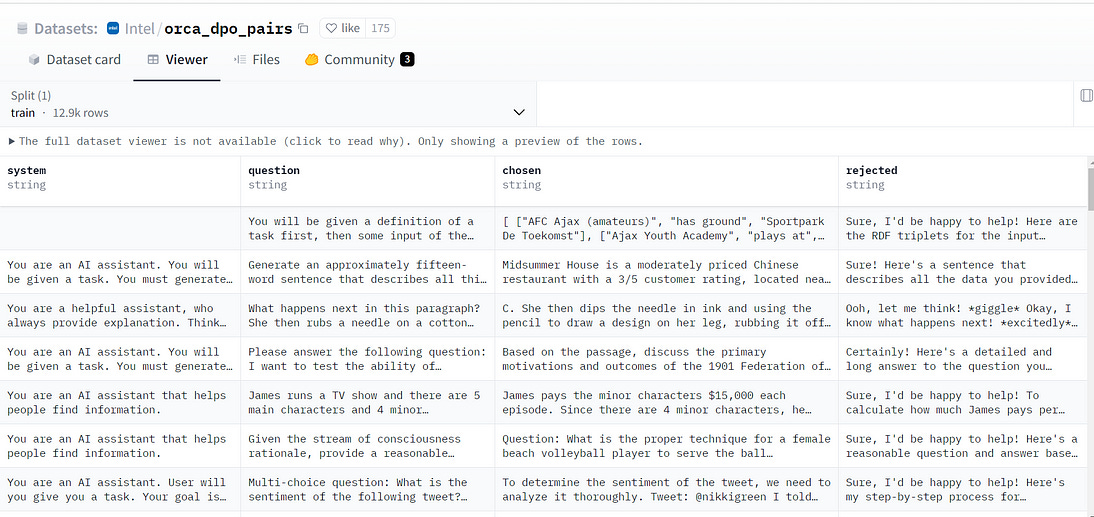Click the 'RDF triplets for the input' cell
Image resolution: width=1094 pixels, height=517 pixels.
point(963,228)
